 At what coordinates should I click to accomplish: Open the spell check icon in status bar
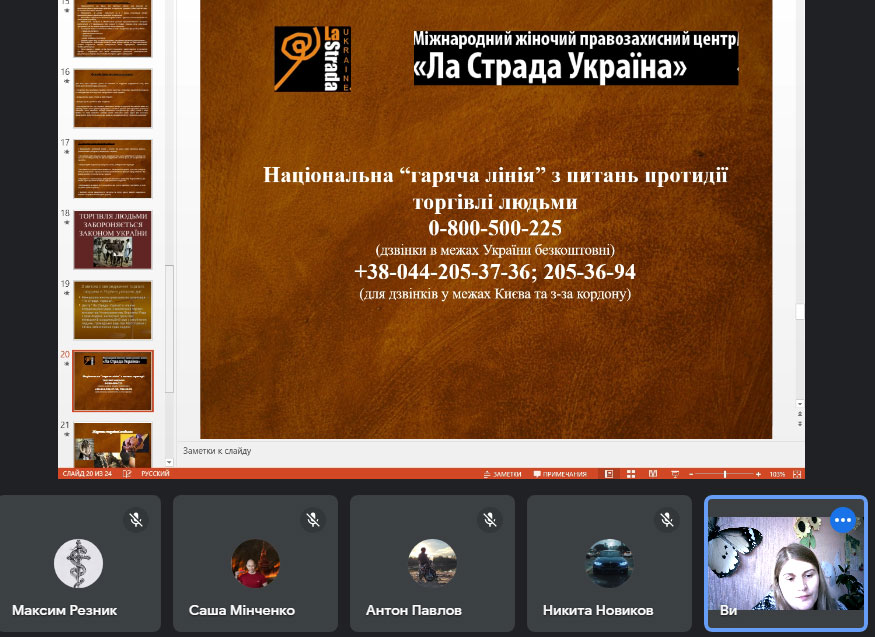point(127,474)
